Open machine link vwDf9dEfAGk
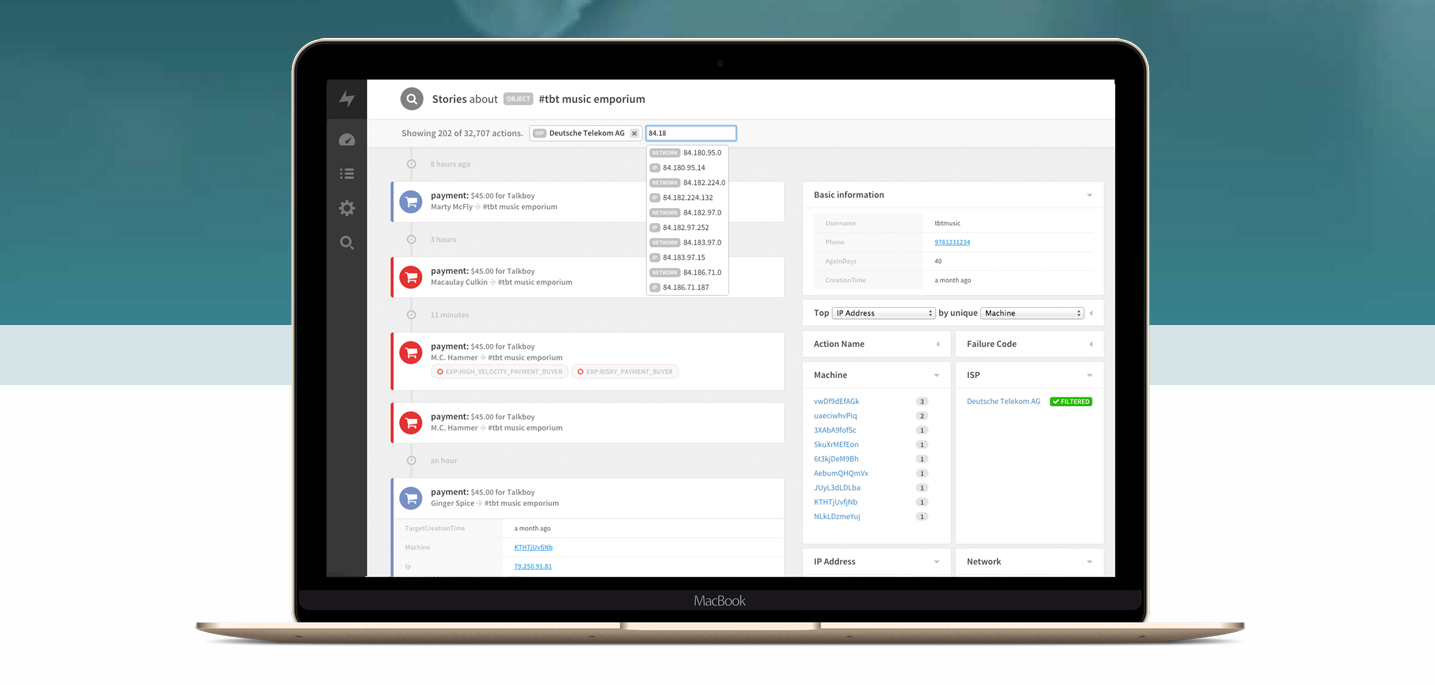 click(x=836, y=401)
